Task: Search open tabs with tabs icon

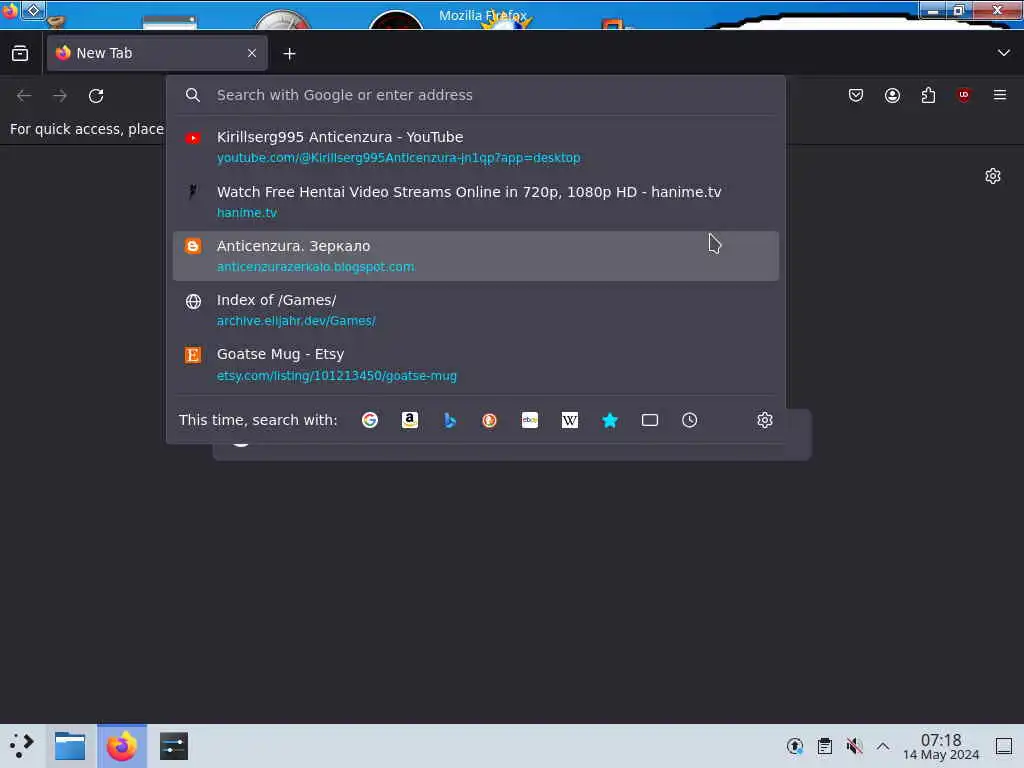Action: tap(650, 420)
